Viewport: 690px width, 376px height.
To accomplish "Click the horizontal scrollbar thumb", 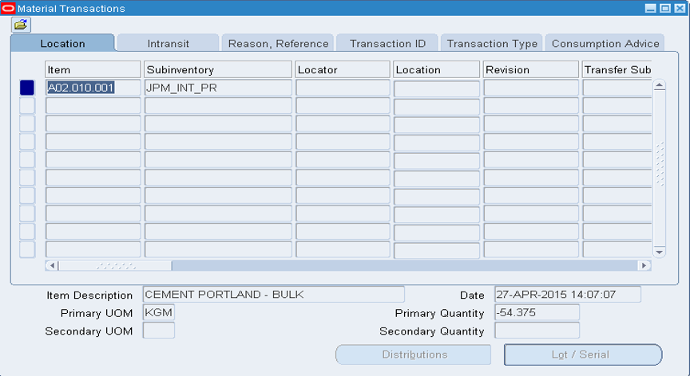I will click(115, 265).
